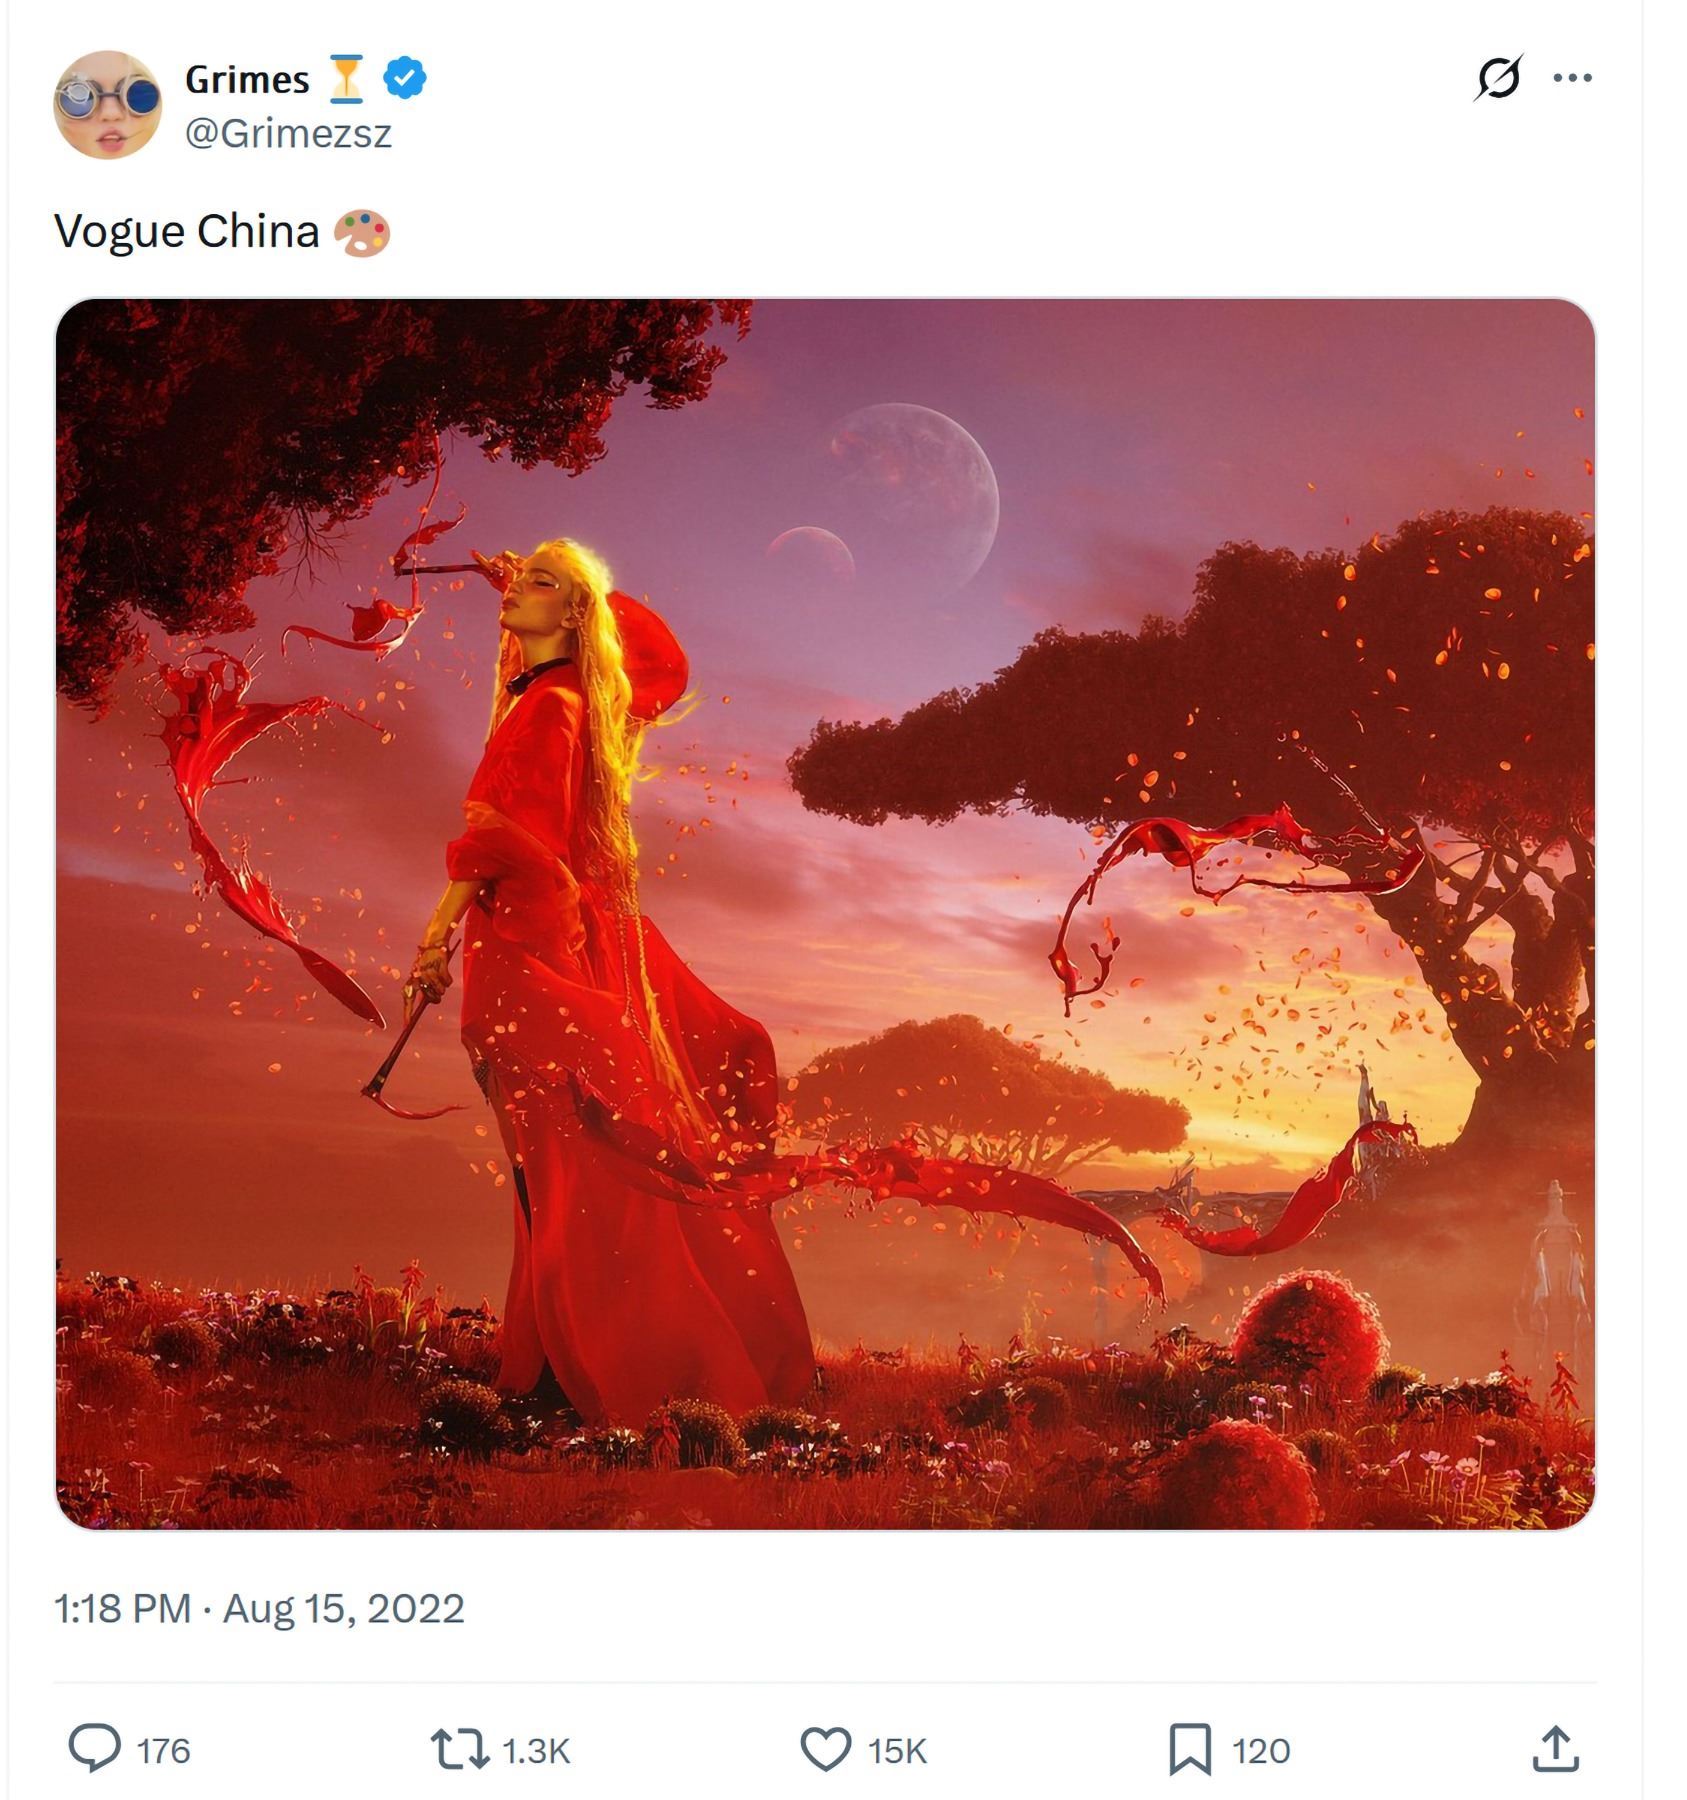The image size is (1687, 1800).
Task: Open the red fantasy artwork image
Action: (x=825, y=913)
